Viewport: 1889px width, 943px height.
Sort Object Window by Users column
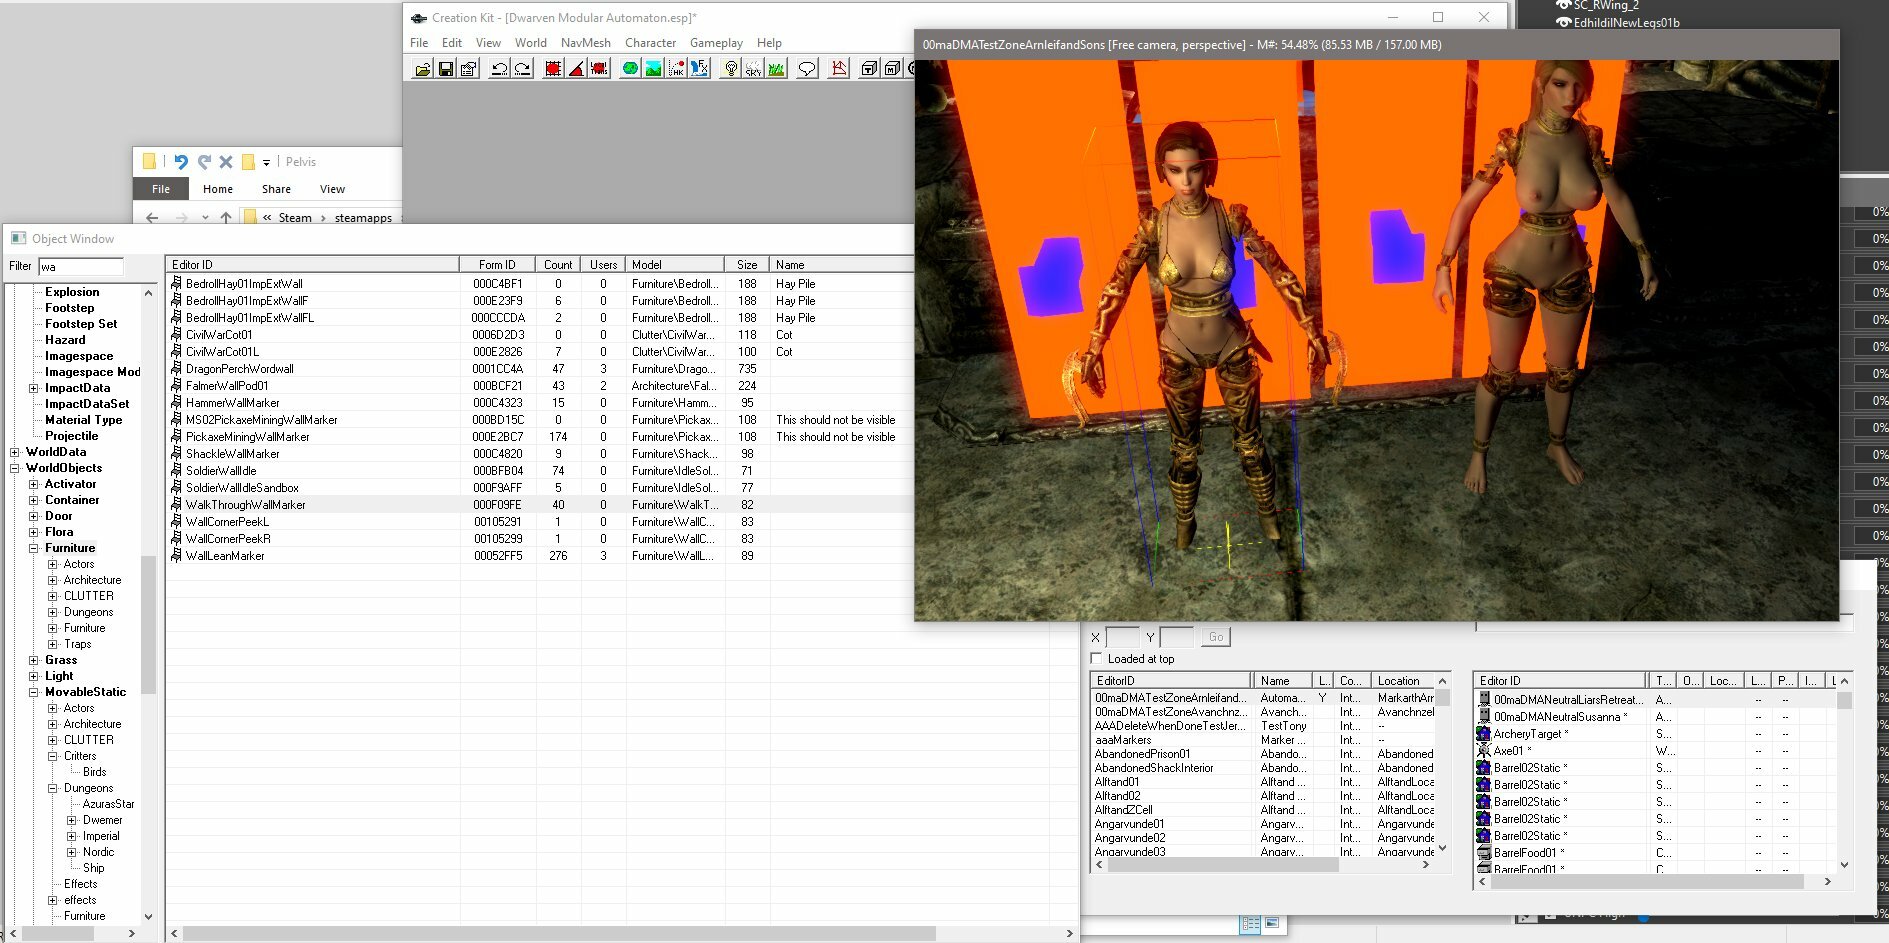[603, 265]
